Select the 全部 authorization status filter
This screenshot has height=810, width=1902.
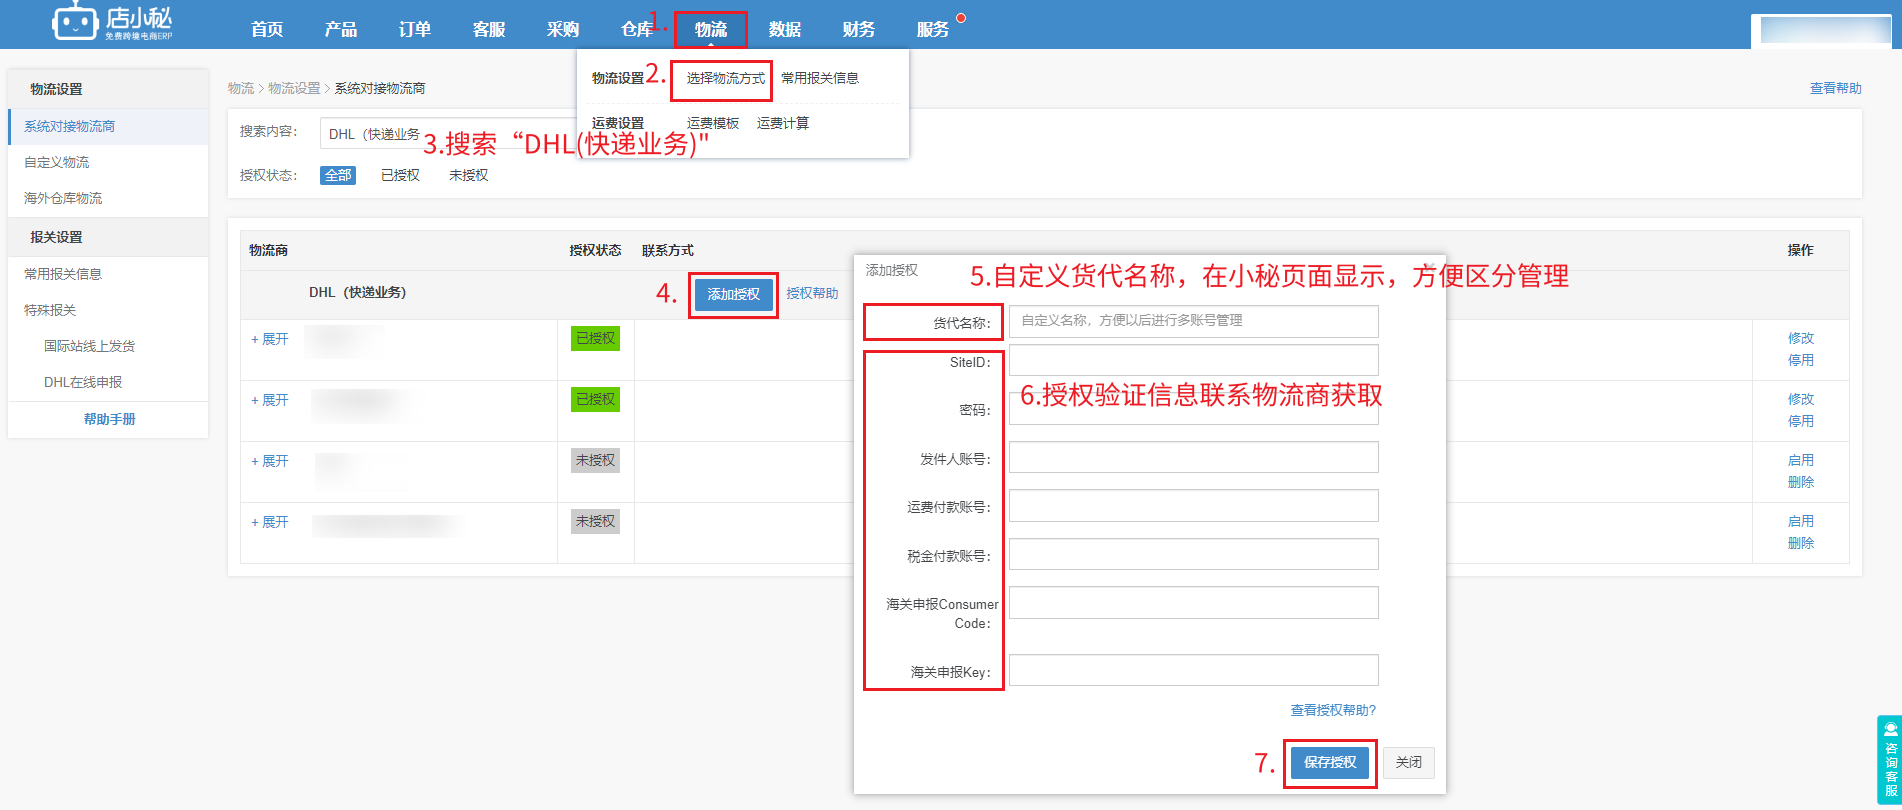[338, 175]
